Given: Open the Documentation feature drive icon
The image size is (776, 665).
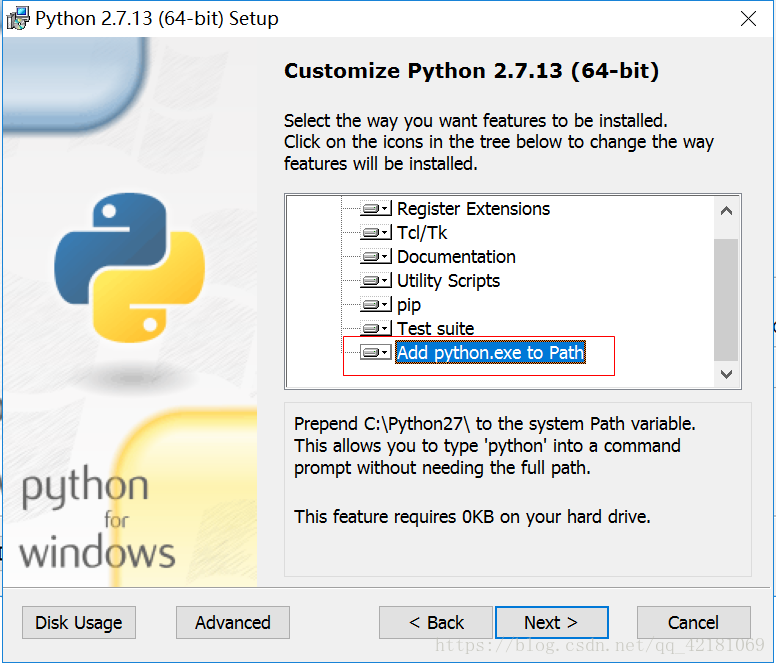Looking at the screenshot, I should (x=376, y=256).
